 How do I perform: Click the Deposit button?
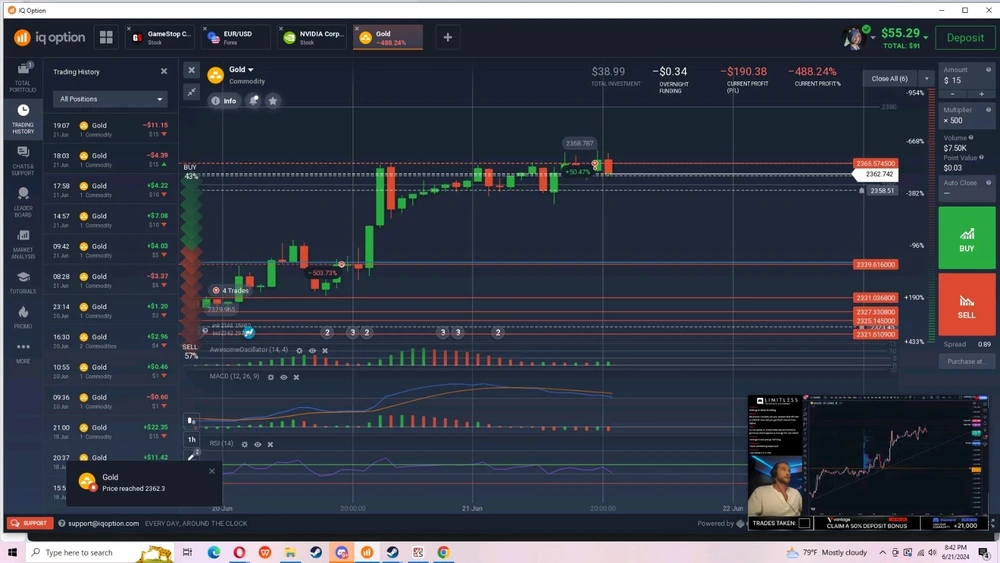(965, 38)
